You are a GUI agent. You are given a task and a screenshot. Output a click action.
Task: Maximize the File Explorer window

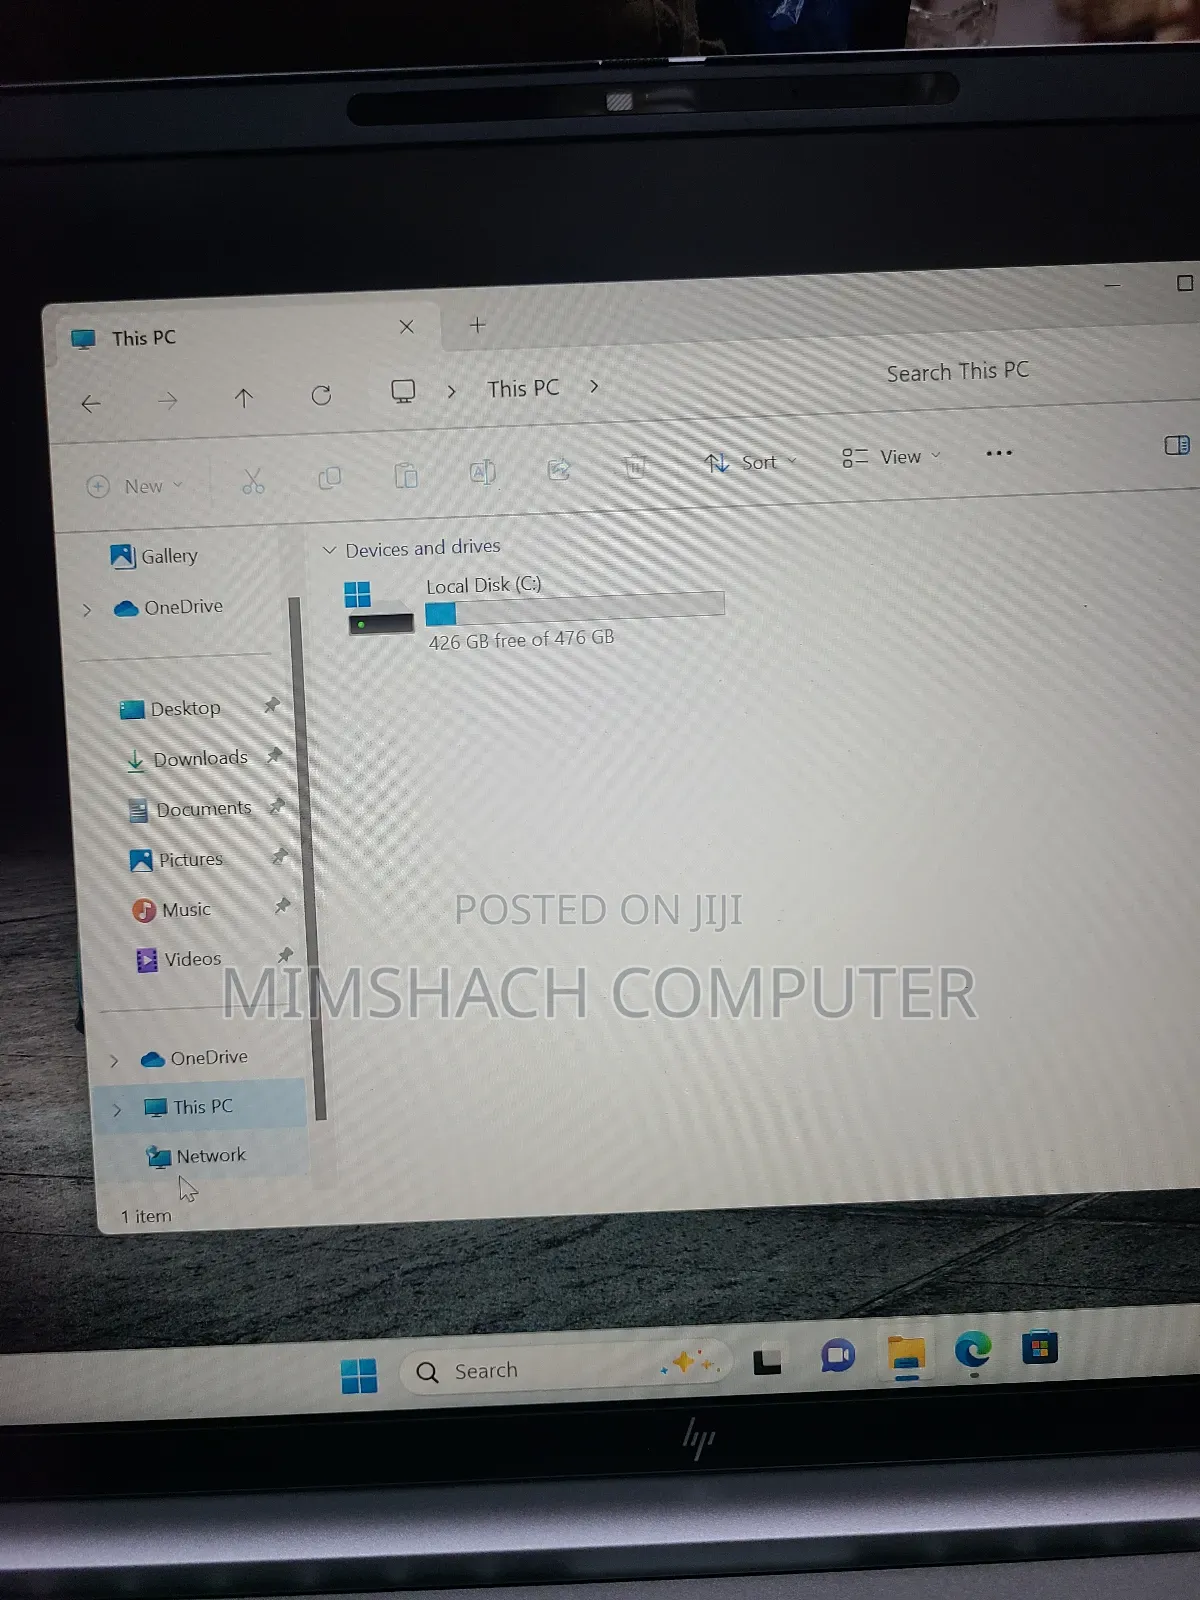tap(1185, 283)
